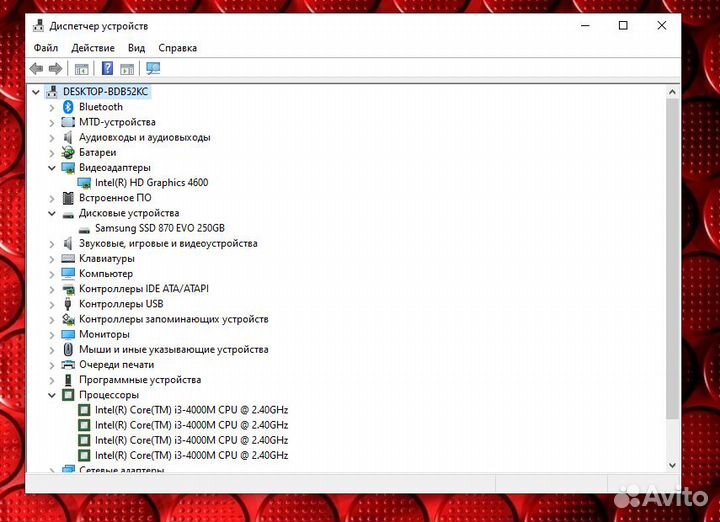
Task: Select Intel(R) HD Graphics 4600 entry
Action: 152,183
